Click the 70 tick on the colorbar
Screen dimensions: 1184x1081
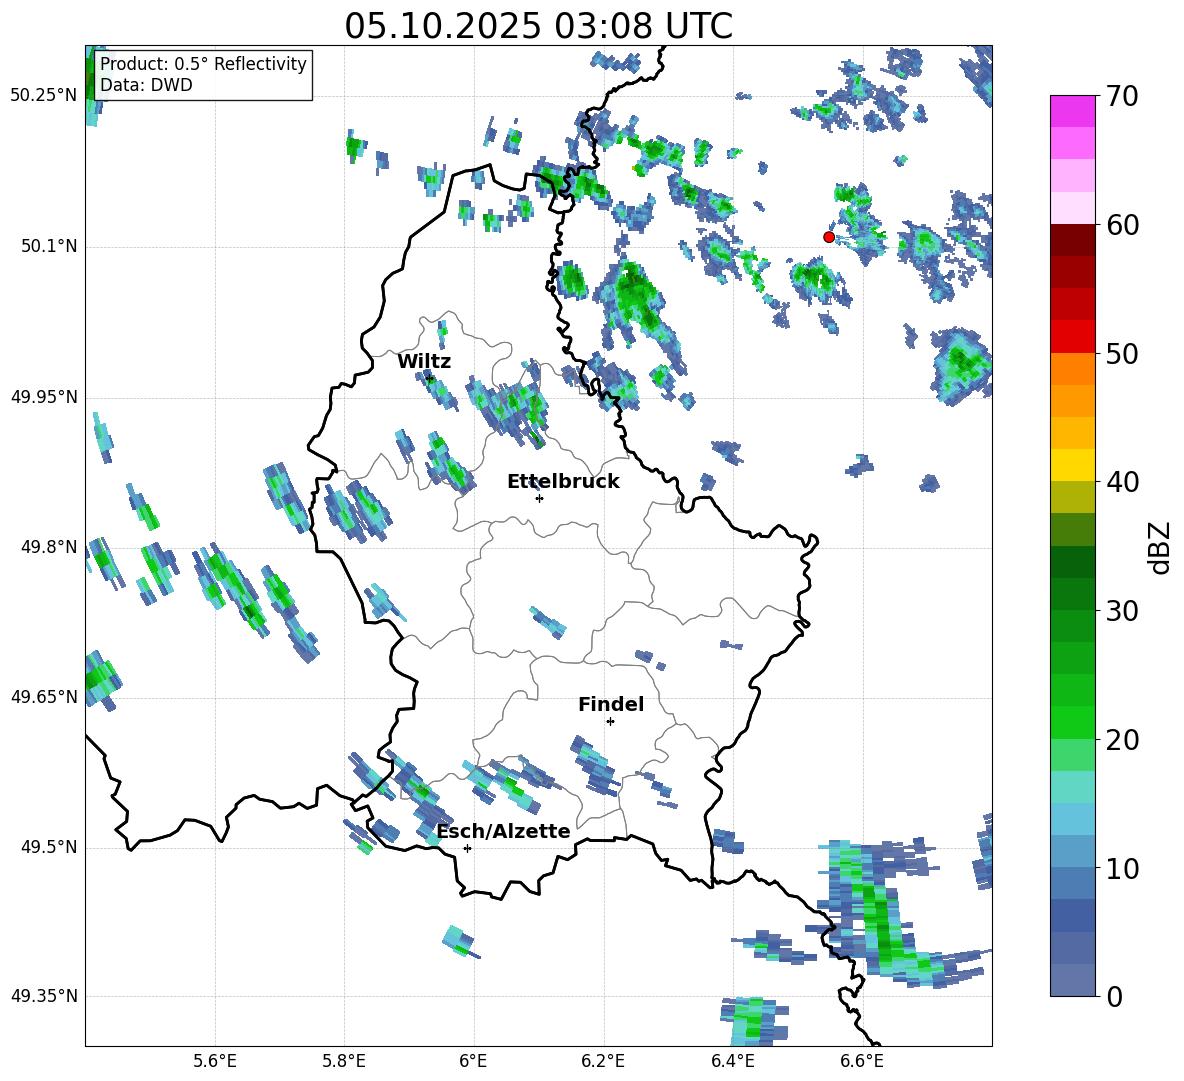pos(1122,96)
